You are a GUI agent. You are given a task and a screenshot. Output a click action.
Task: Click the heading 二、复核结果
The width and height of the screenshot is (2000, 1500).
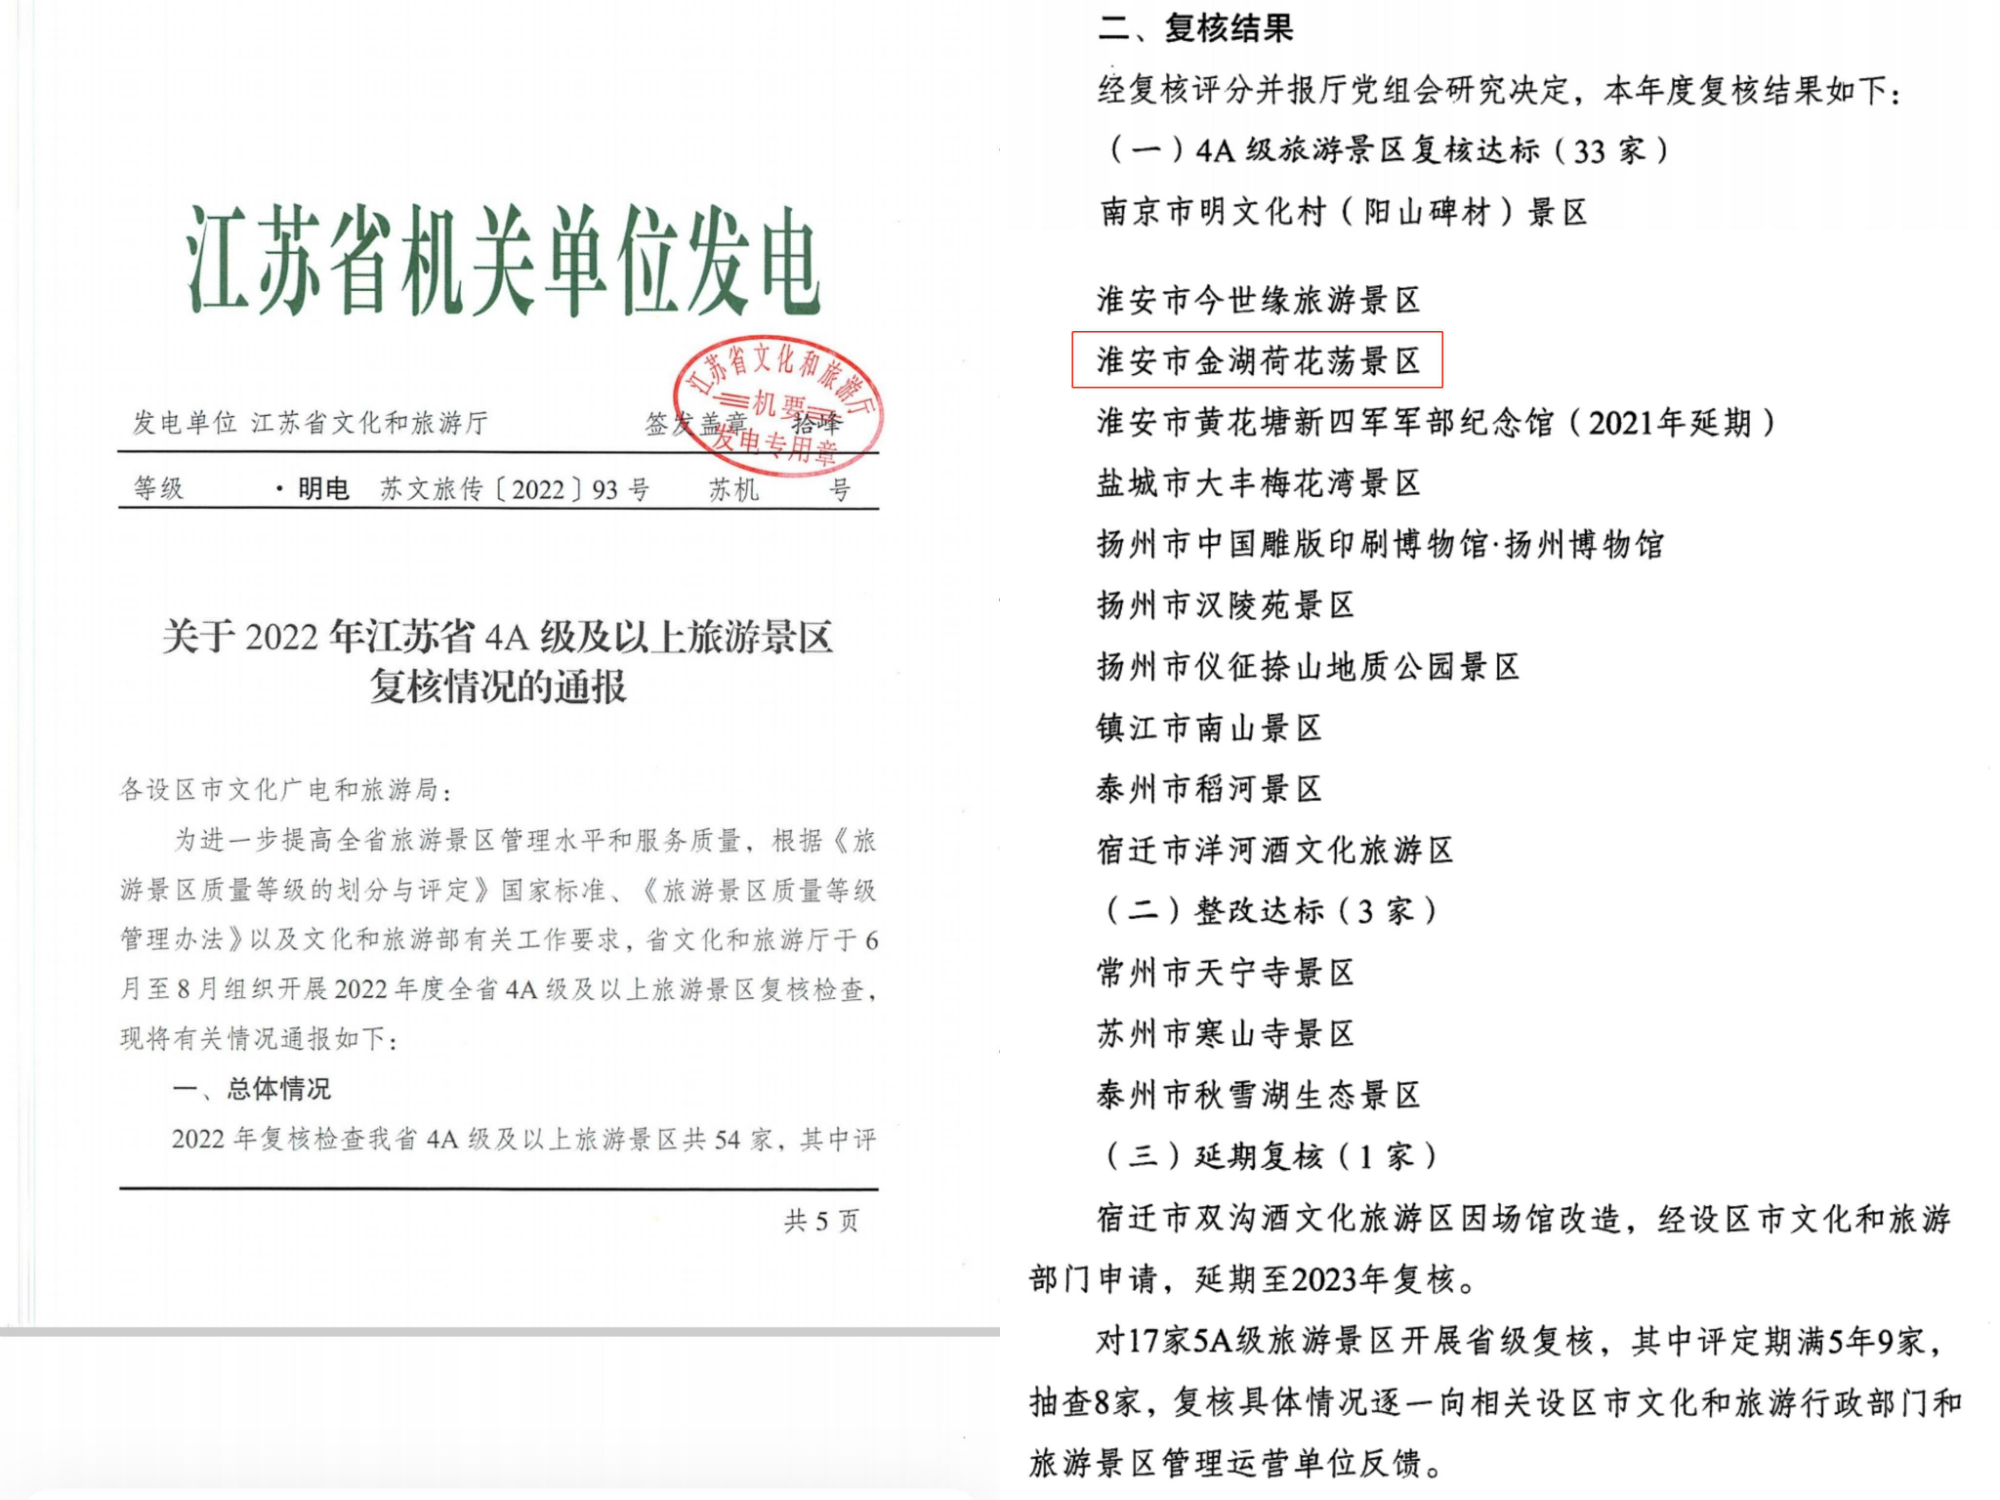[1195, 28]
